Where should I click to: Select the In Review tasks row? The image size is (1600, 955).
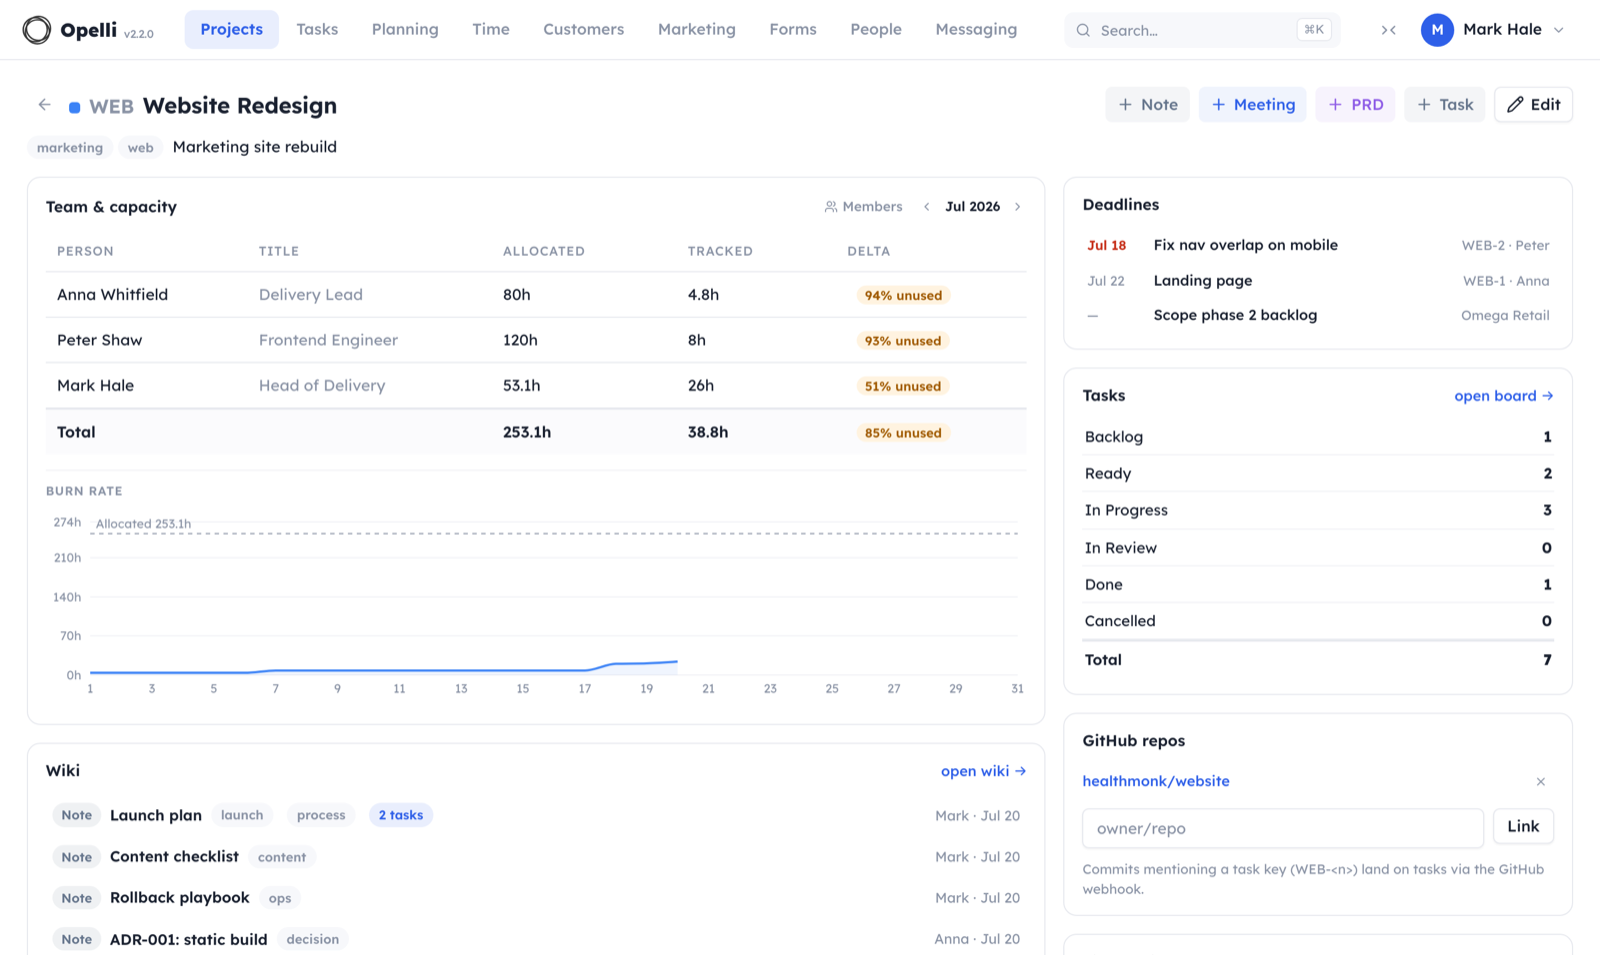[x=1318, y=548]
